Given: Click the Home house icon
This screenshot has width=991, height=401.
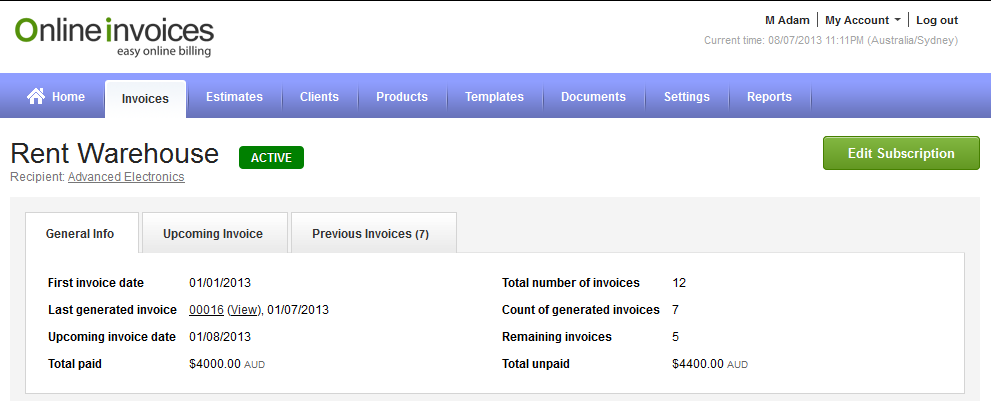Looking at the screenshot, I should pos(36,96).
